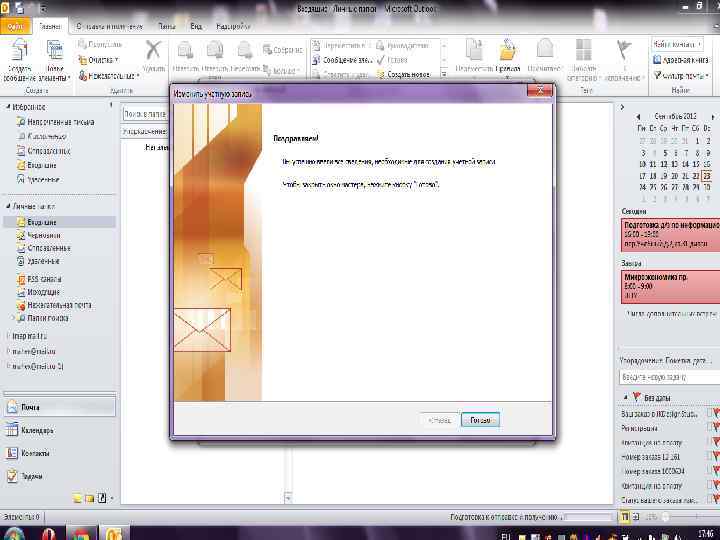The image size is (720, 540).
Task: Click the Пропустить icon in ribbon
Action: (100, 45)
